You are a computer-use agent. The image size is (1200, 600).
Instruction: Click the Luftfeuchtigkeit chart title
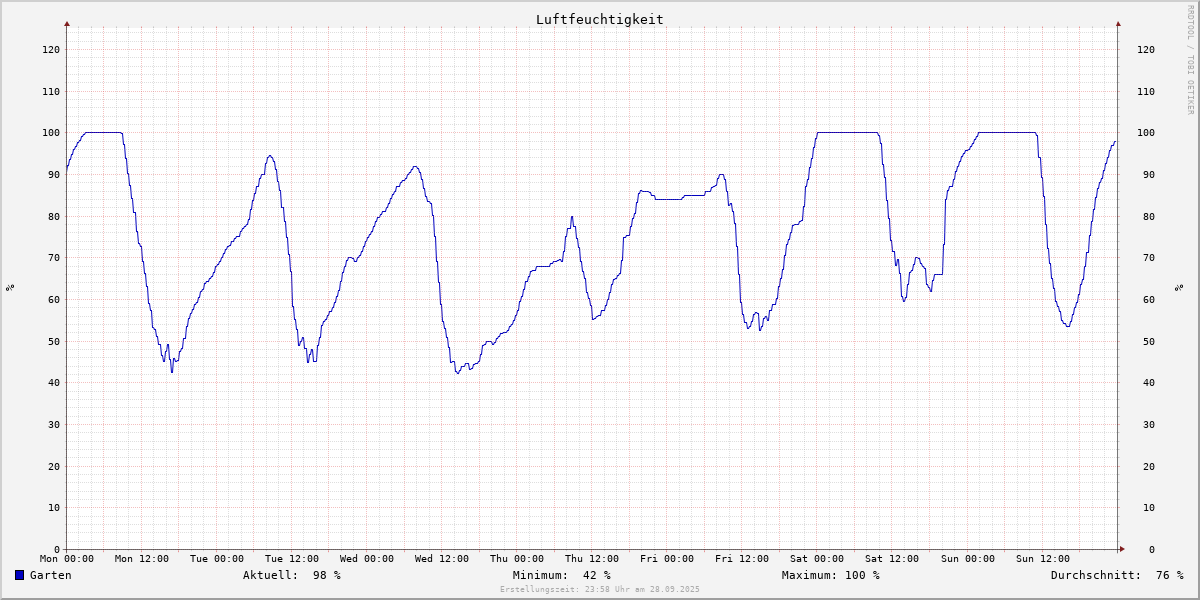(599, 19)
